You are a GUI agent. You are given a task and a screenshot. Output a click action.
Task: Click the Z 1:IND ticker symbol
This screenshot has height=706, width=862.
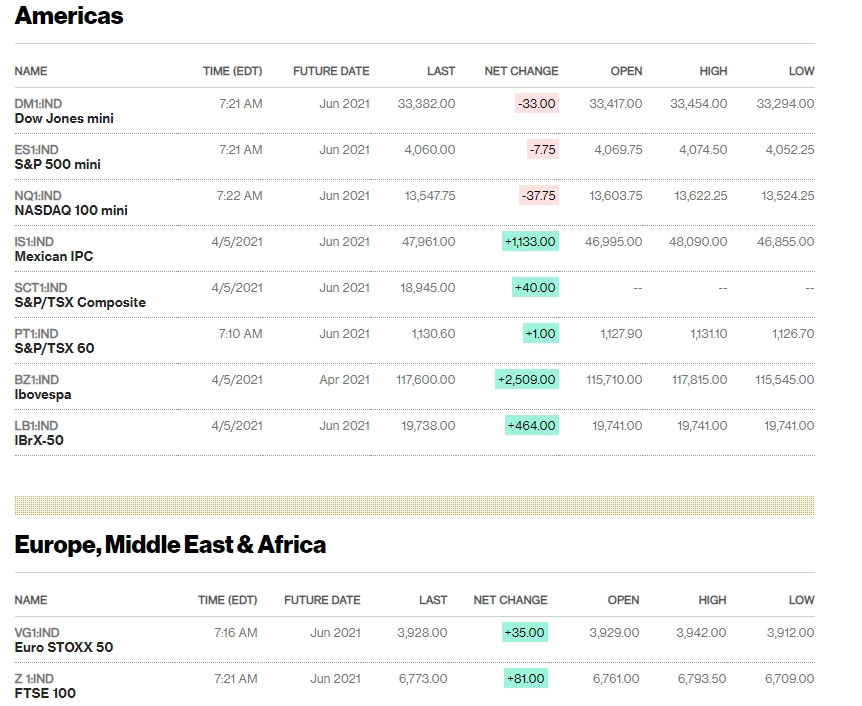pyautogui.click(x=34, y=679)
